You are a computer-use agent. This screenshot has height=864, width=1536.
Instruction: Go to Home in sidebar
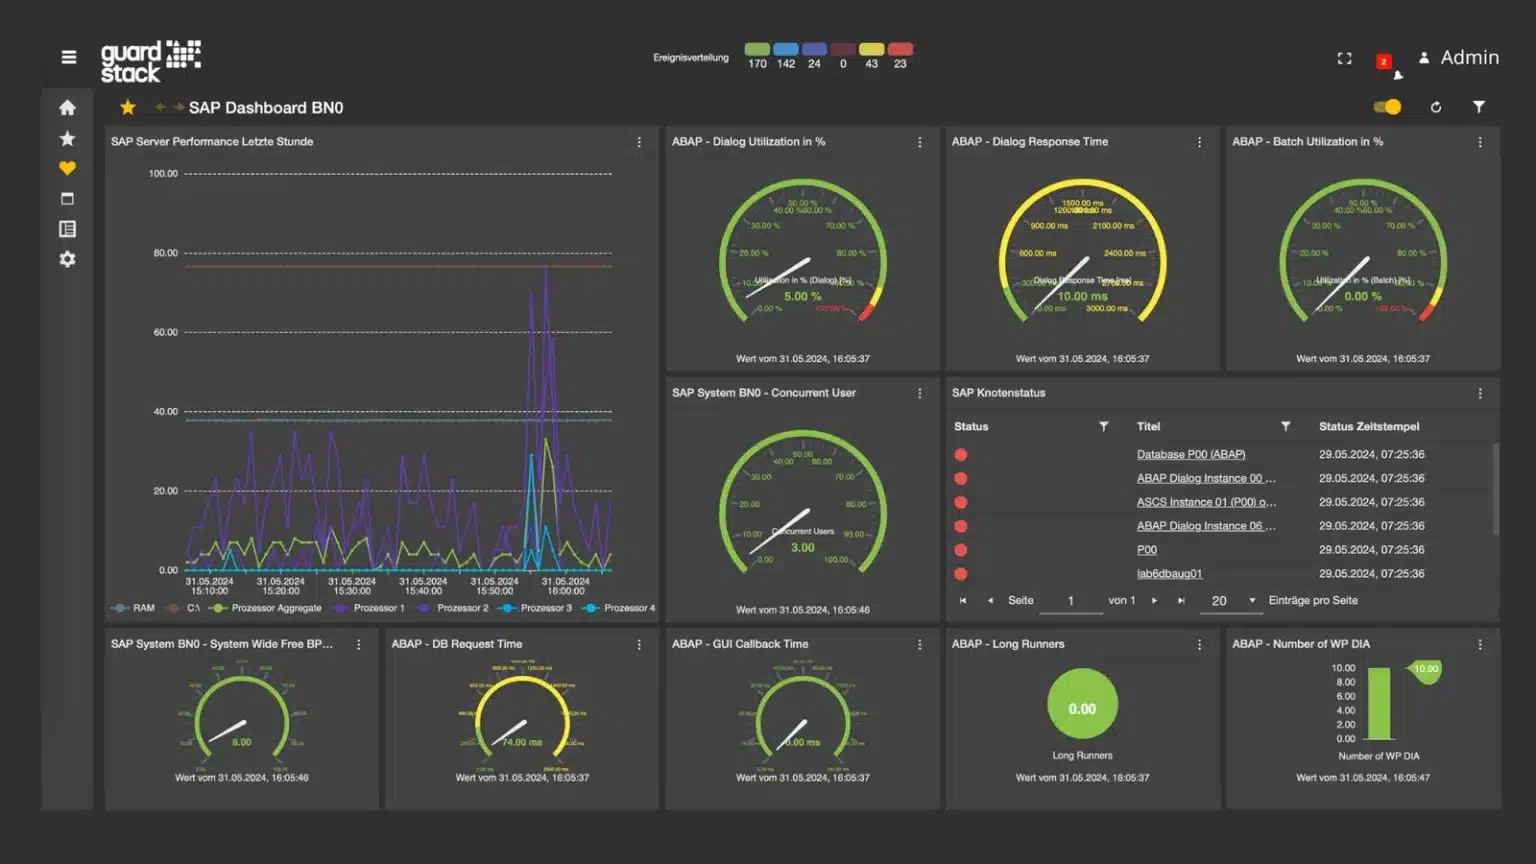point(67,108)
